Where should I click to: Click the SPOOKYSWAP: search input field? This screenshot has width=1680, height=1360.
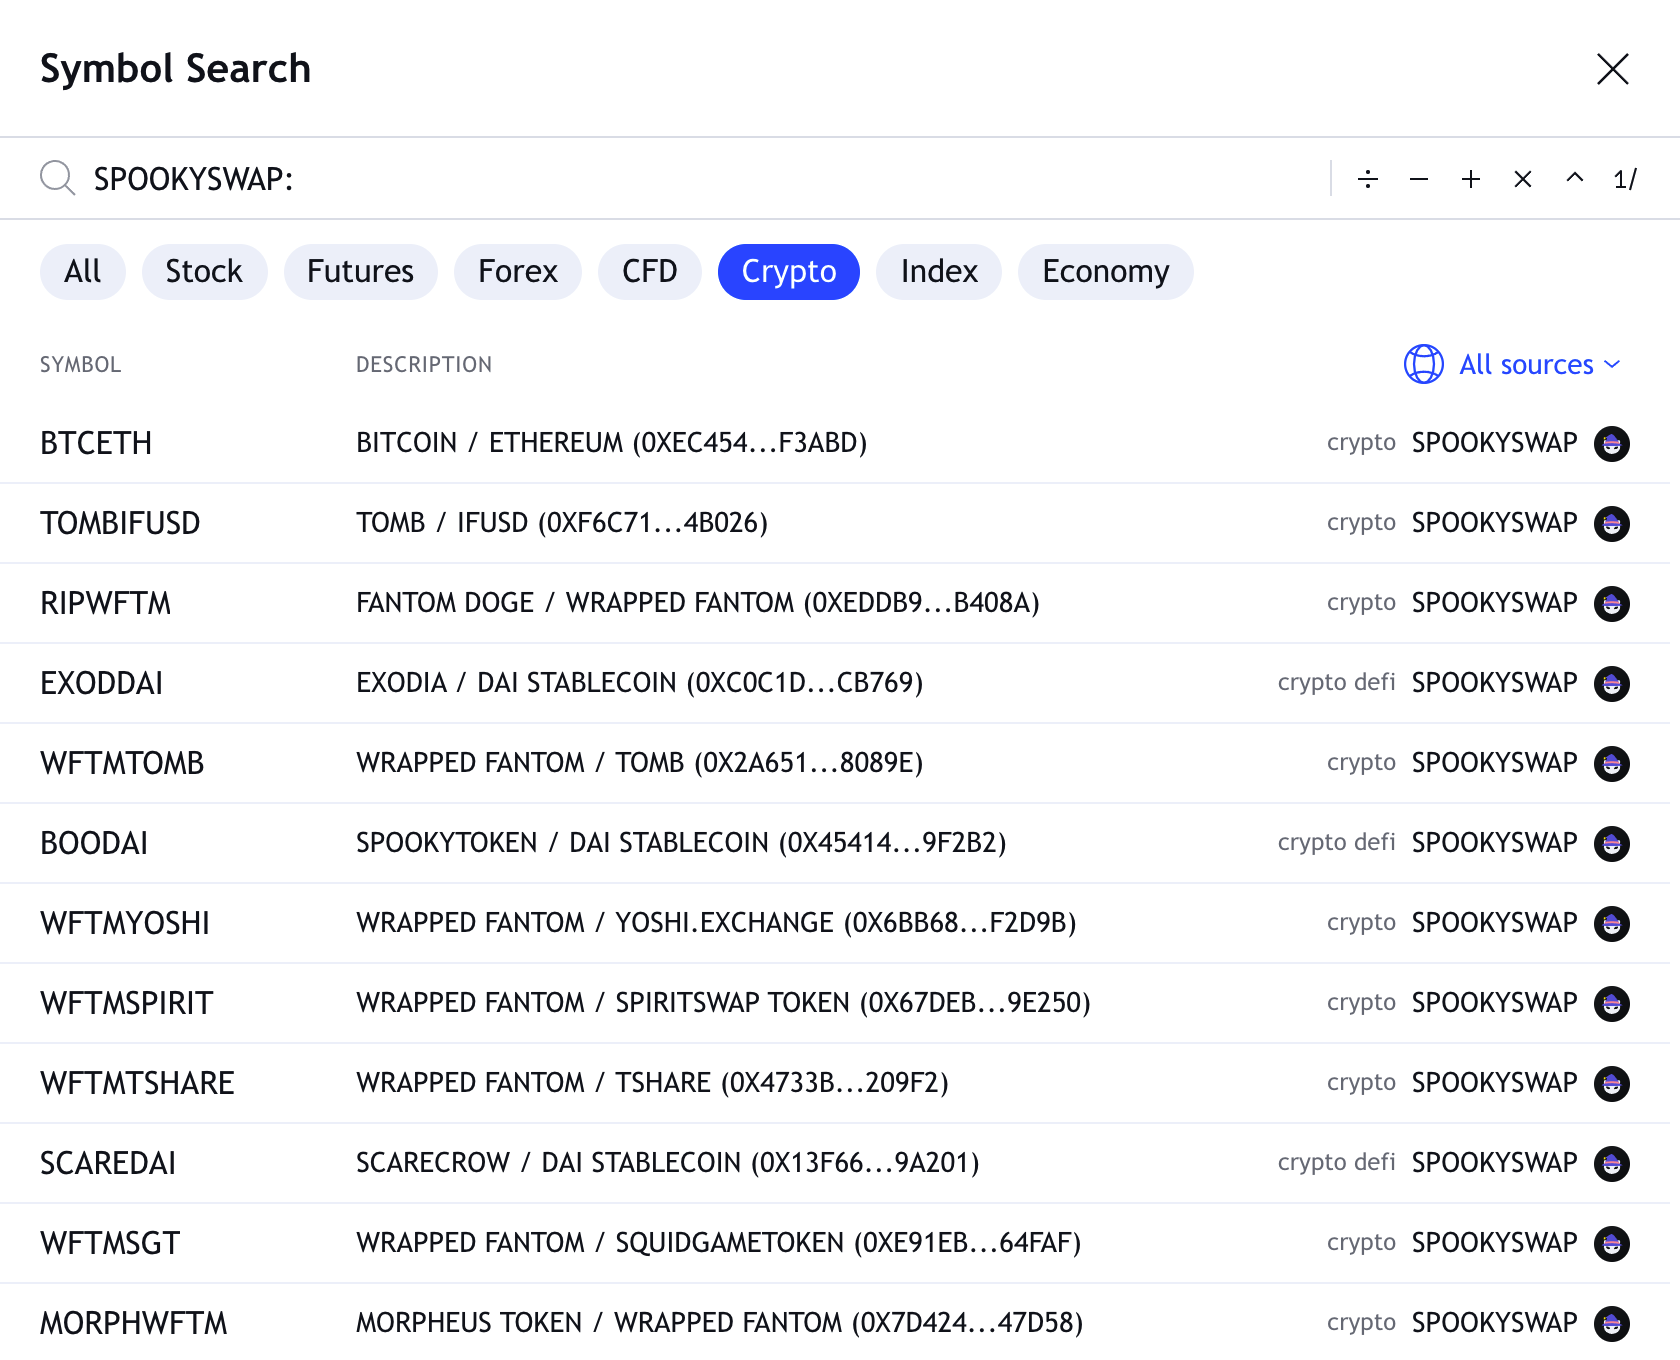tap(700, 179)
